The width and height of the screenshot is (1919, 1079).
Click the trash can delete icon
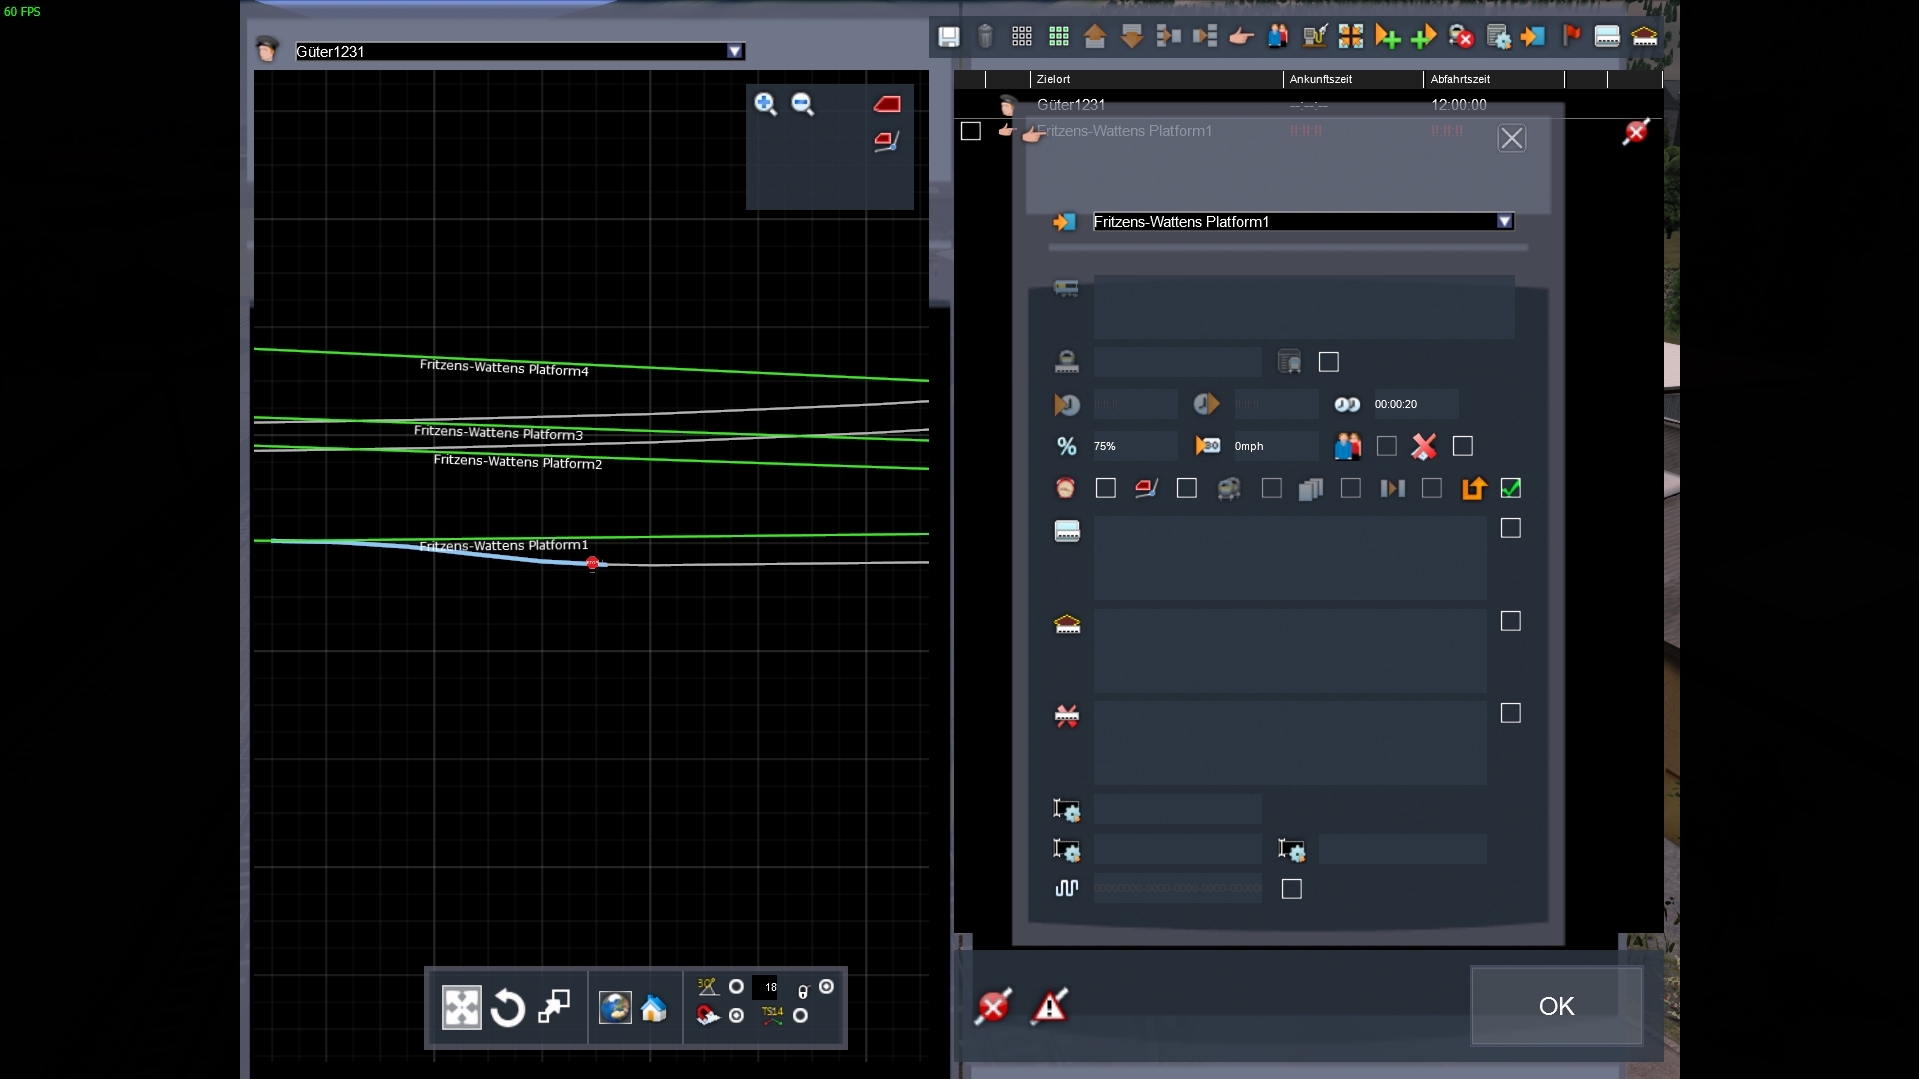click(x=985, y=37)
